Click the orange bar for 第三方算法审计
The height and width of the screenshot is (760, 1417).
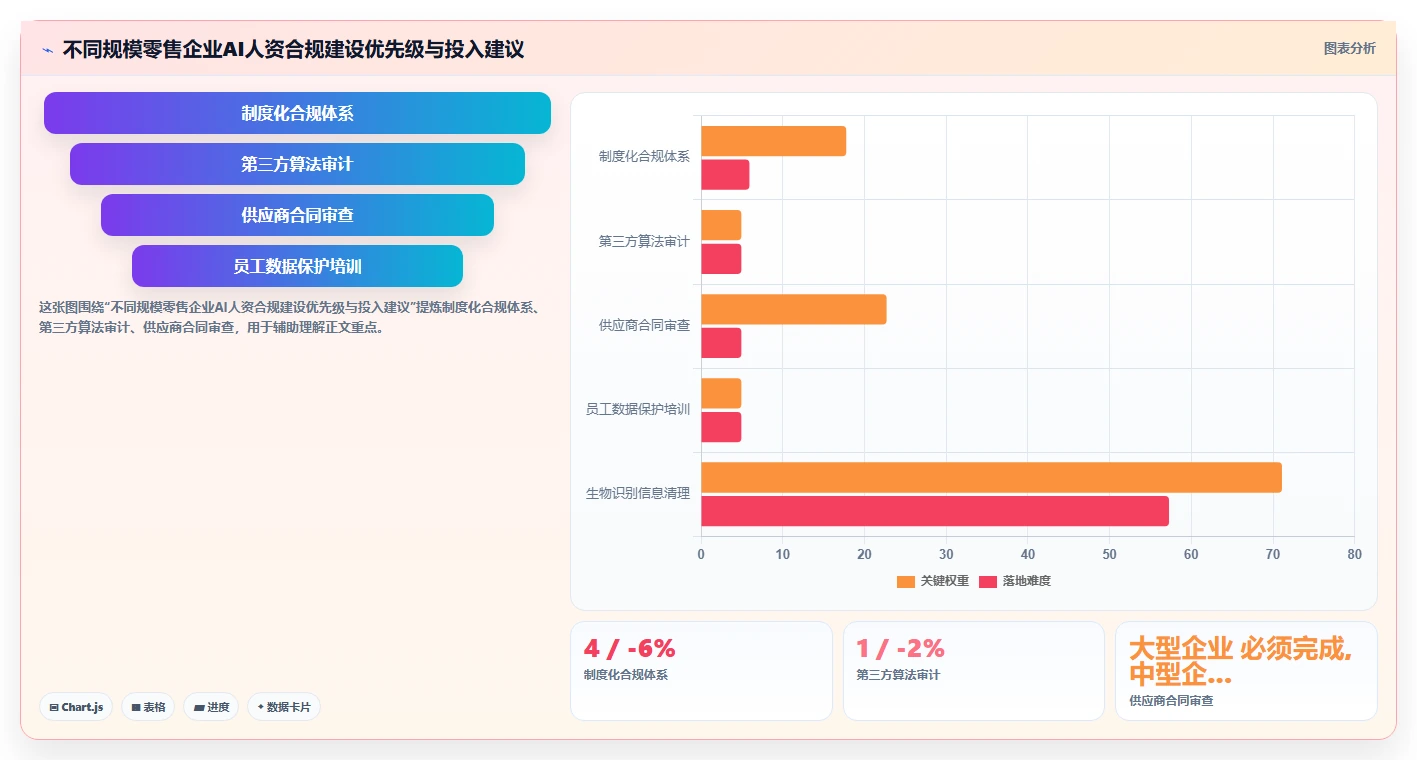click(x=721, y=225)
